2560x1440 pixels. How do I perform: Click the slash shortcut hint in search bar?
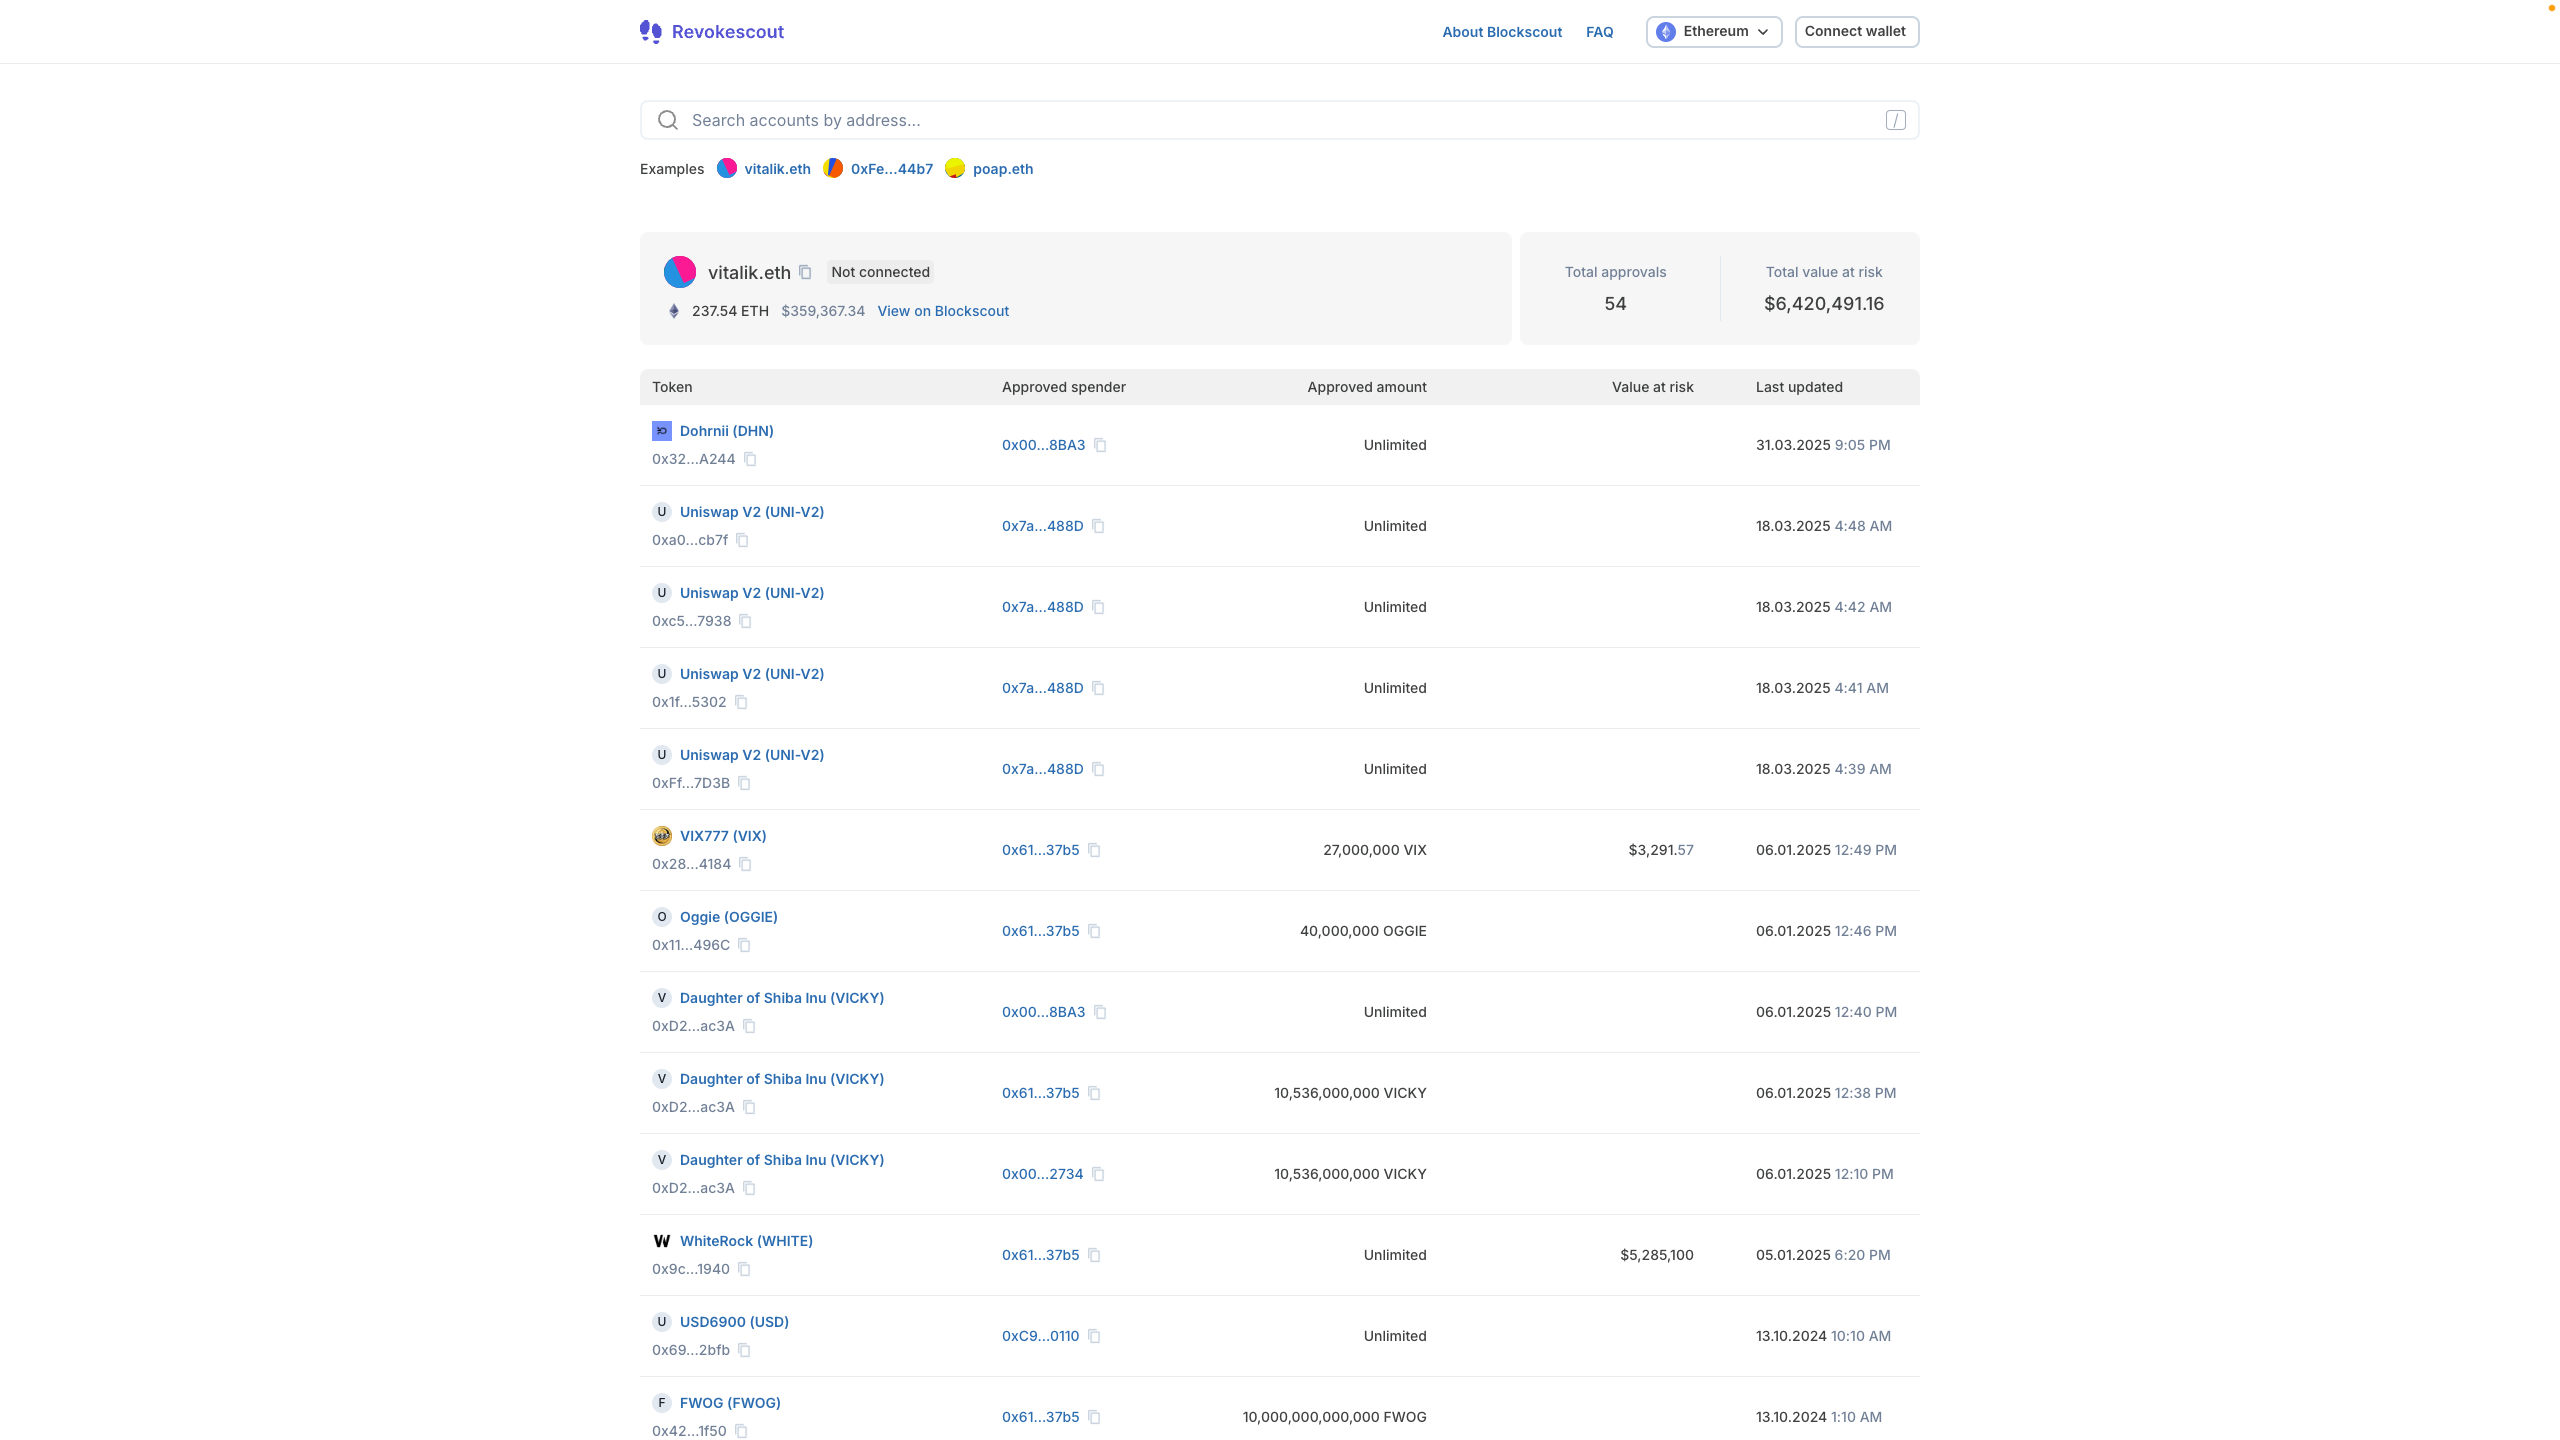pyautogui.click(x=1895, y=120)
